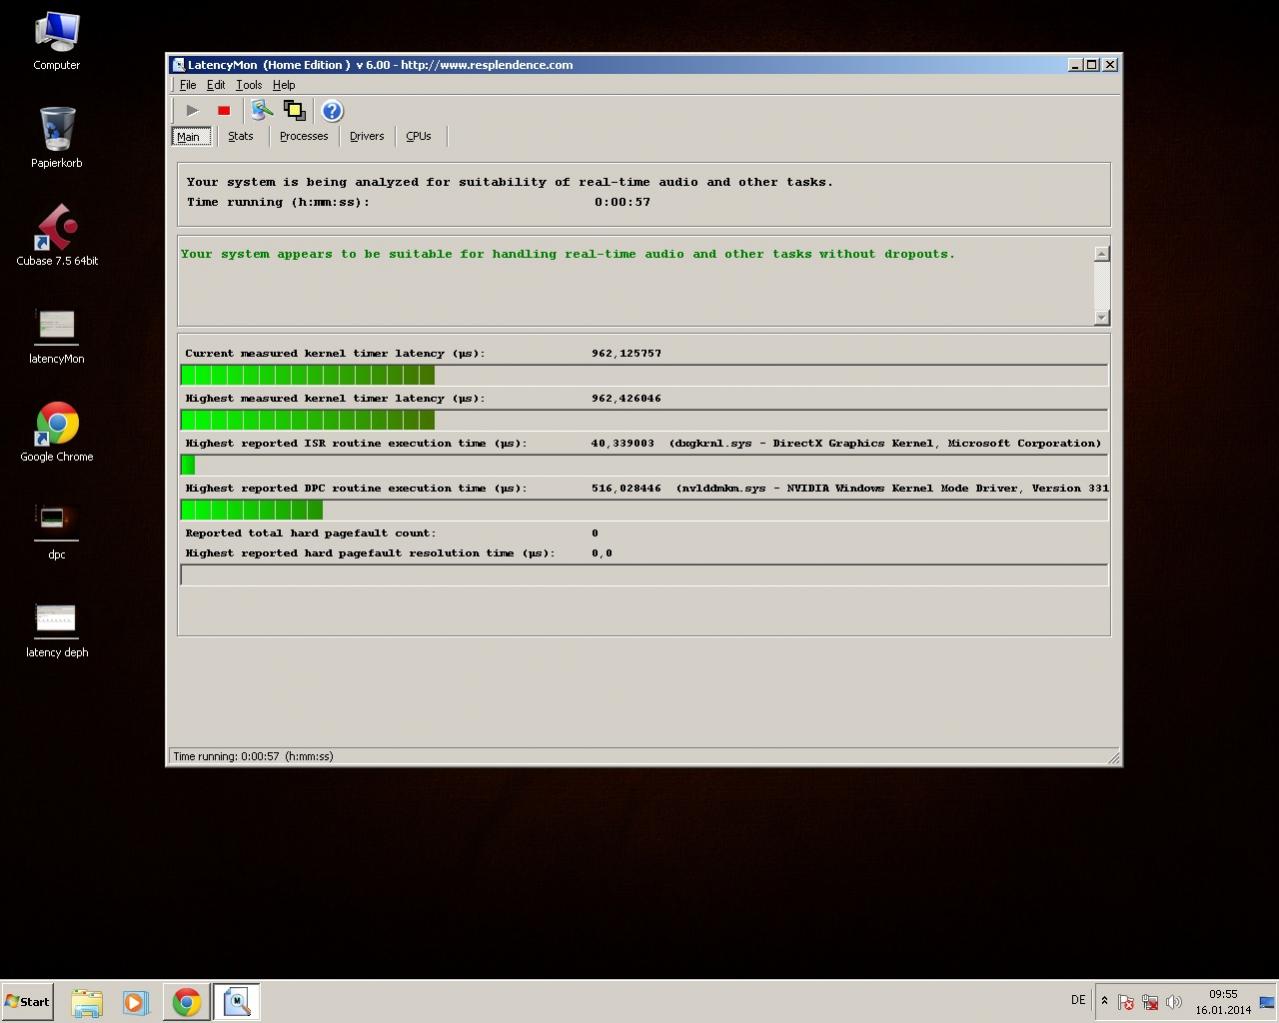Click the DE language indicator

click(1078, 1000)
